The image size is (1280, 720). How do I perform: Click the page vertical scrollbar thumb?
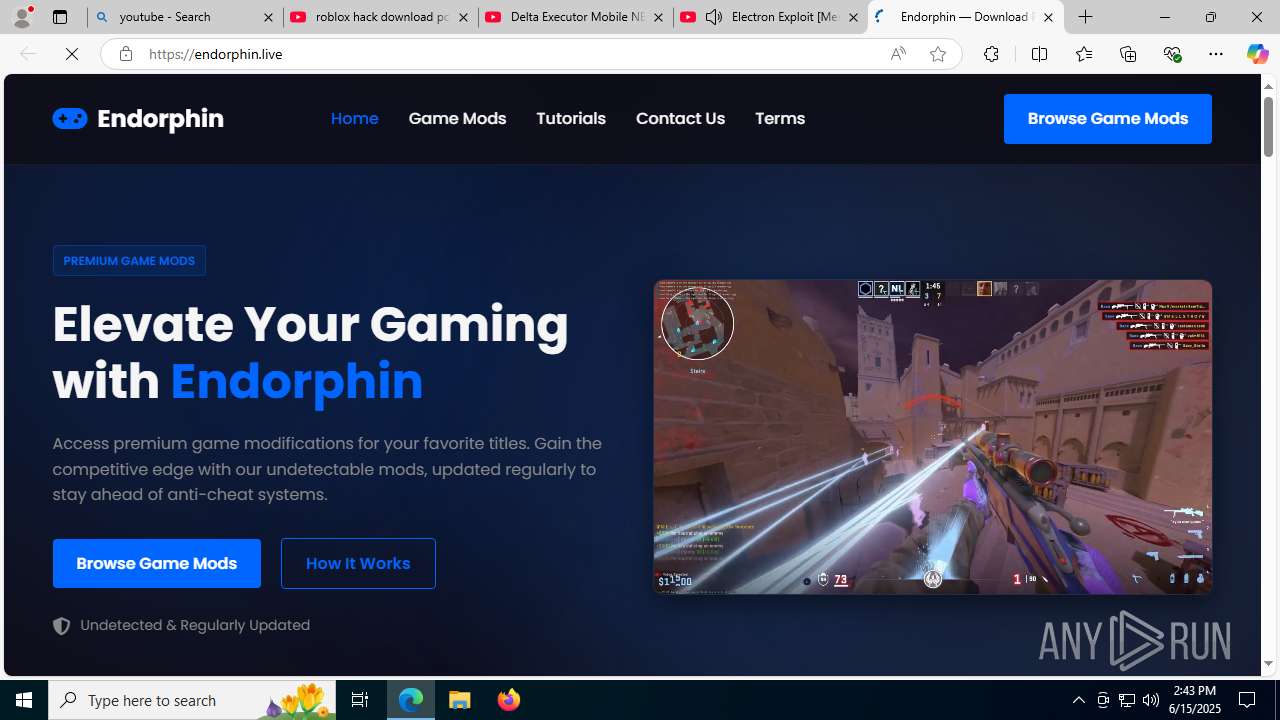coord(1268,127)
